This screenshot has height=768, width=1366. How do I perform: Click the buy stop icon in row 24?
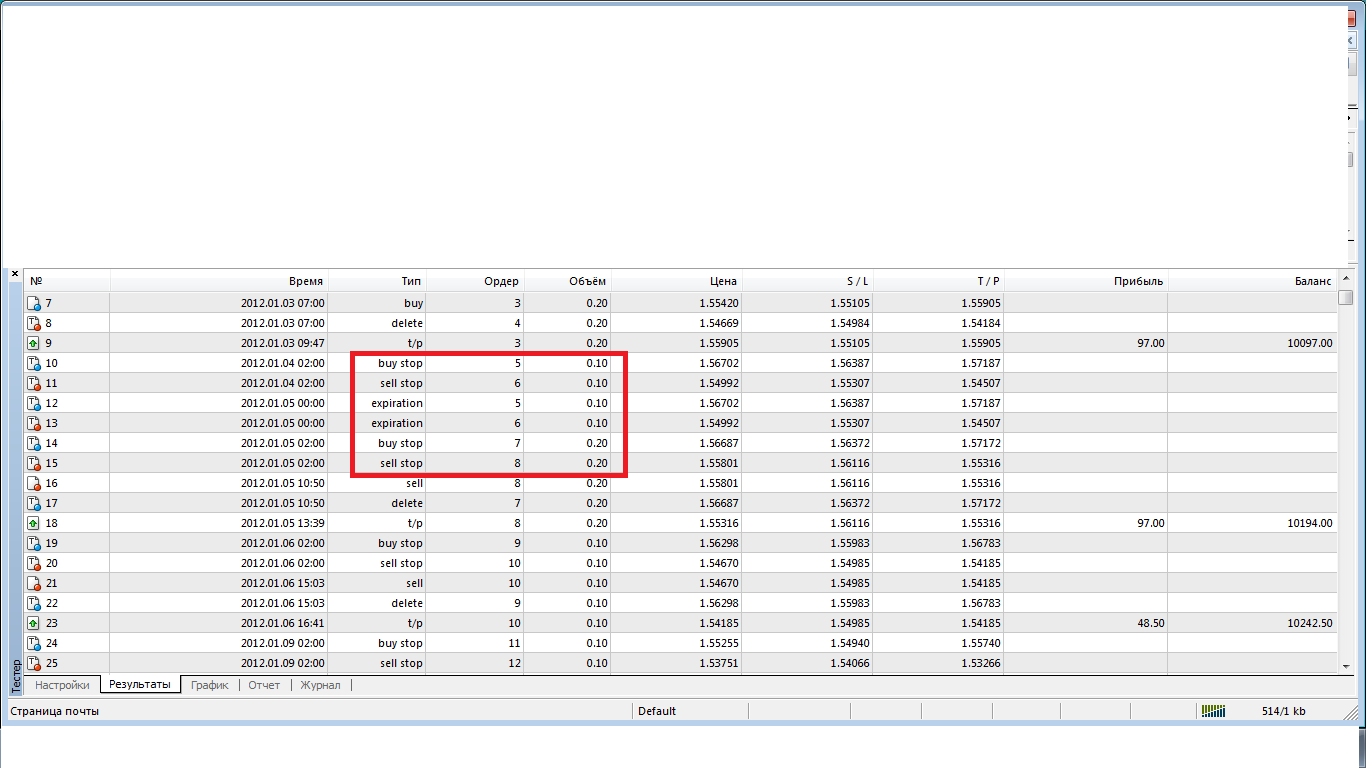[34, 643]
